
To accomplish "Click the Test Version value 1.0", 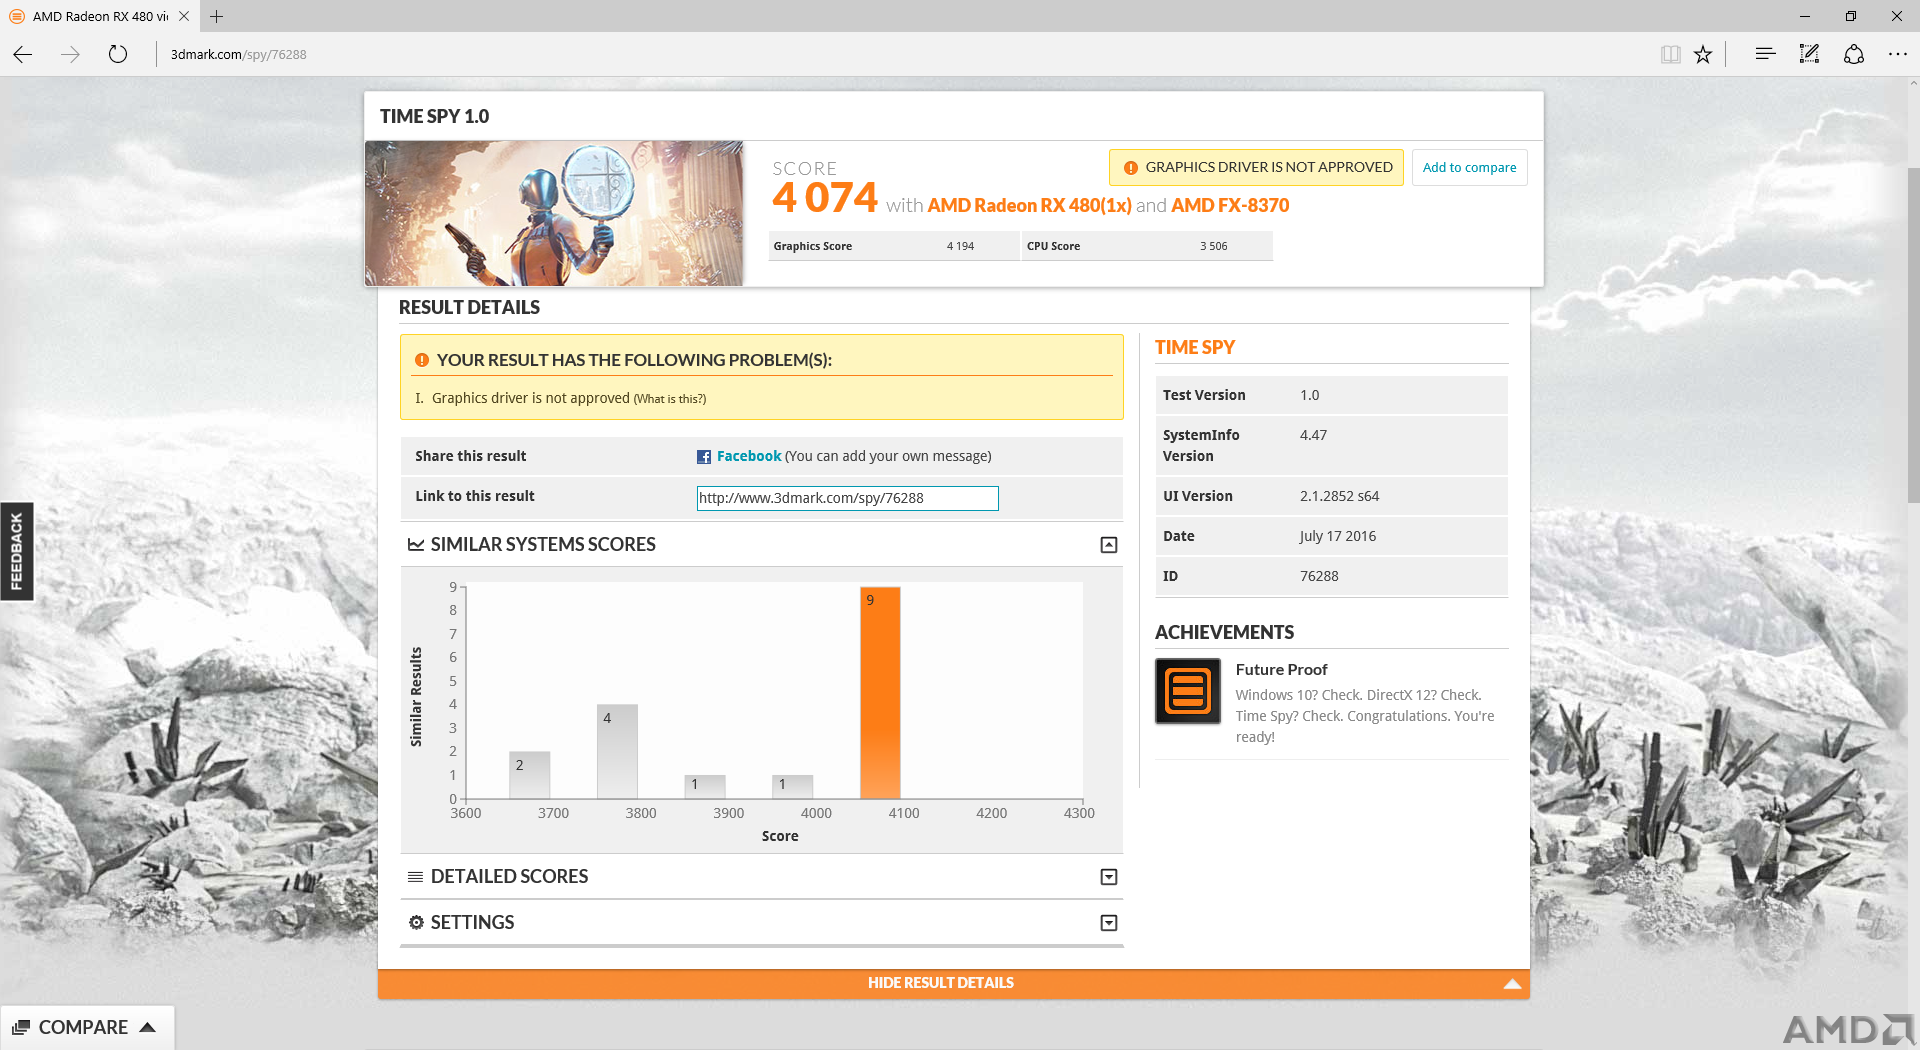I will (1309, 395).
